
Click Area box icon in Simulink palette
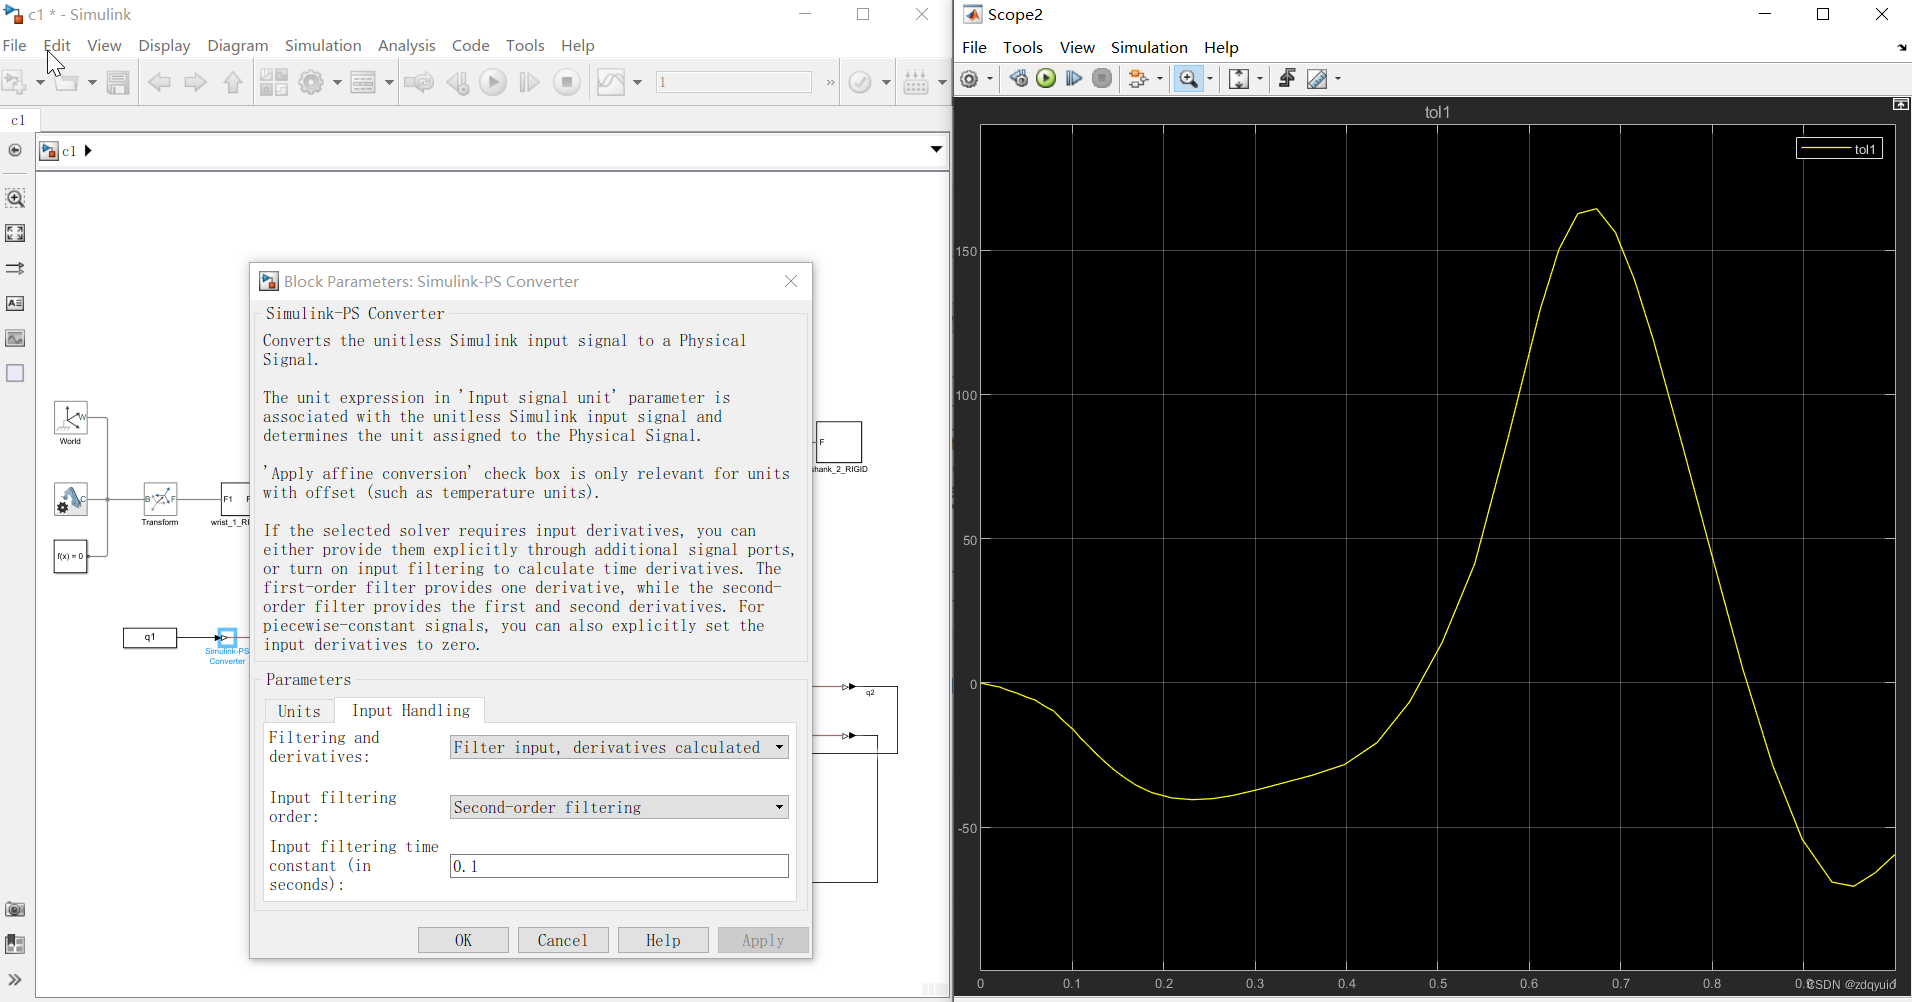(x=15, y=373)
